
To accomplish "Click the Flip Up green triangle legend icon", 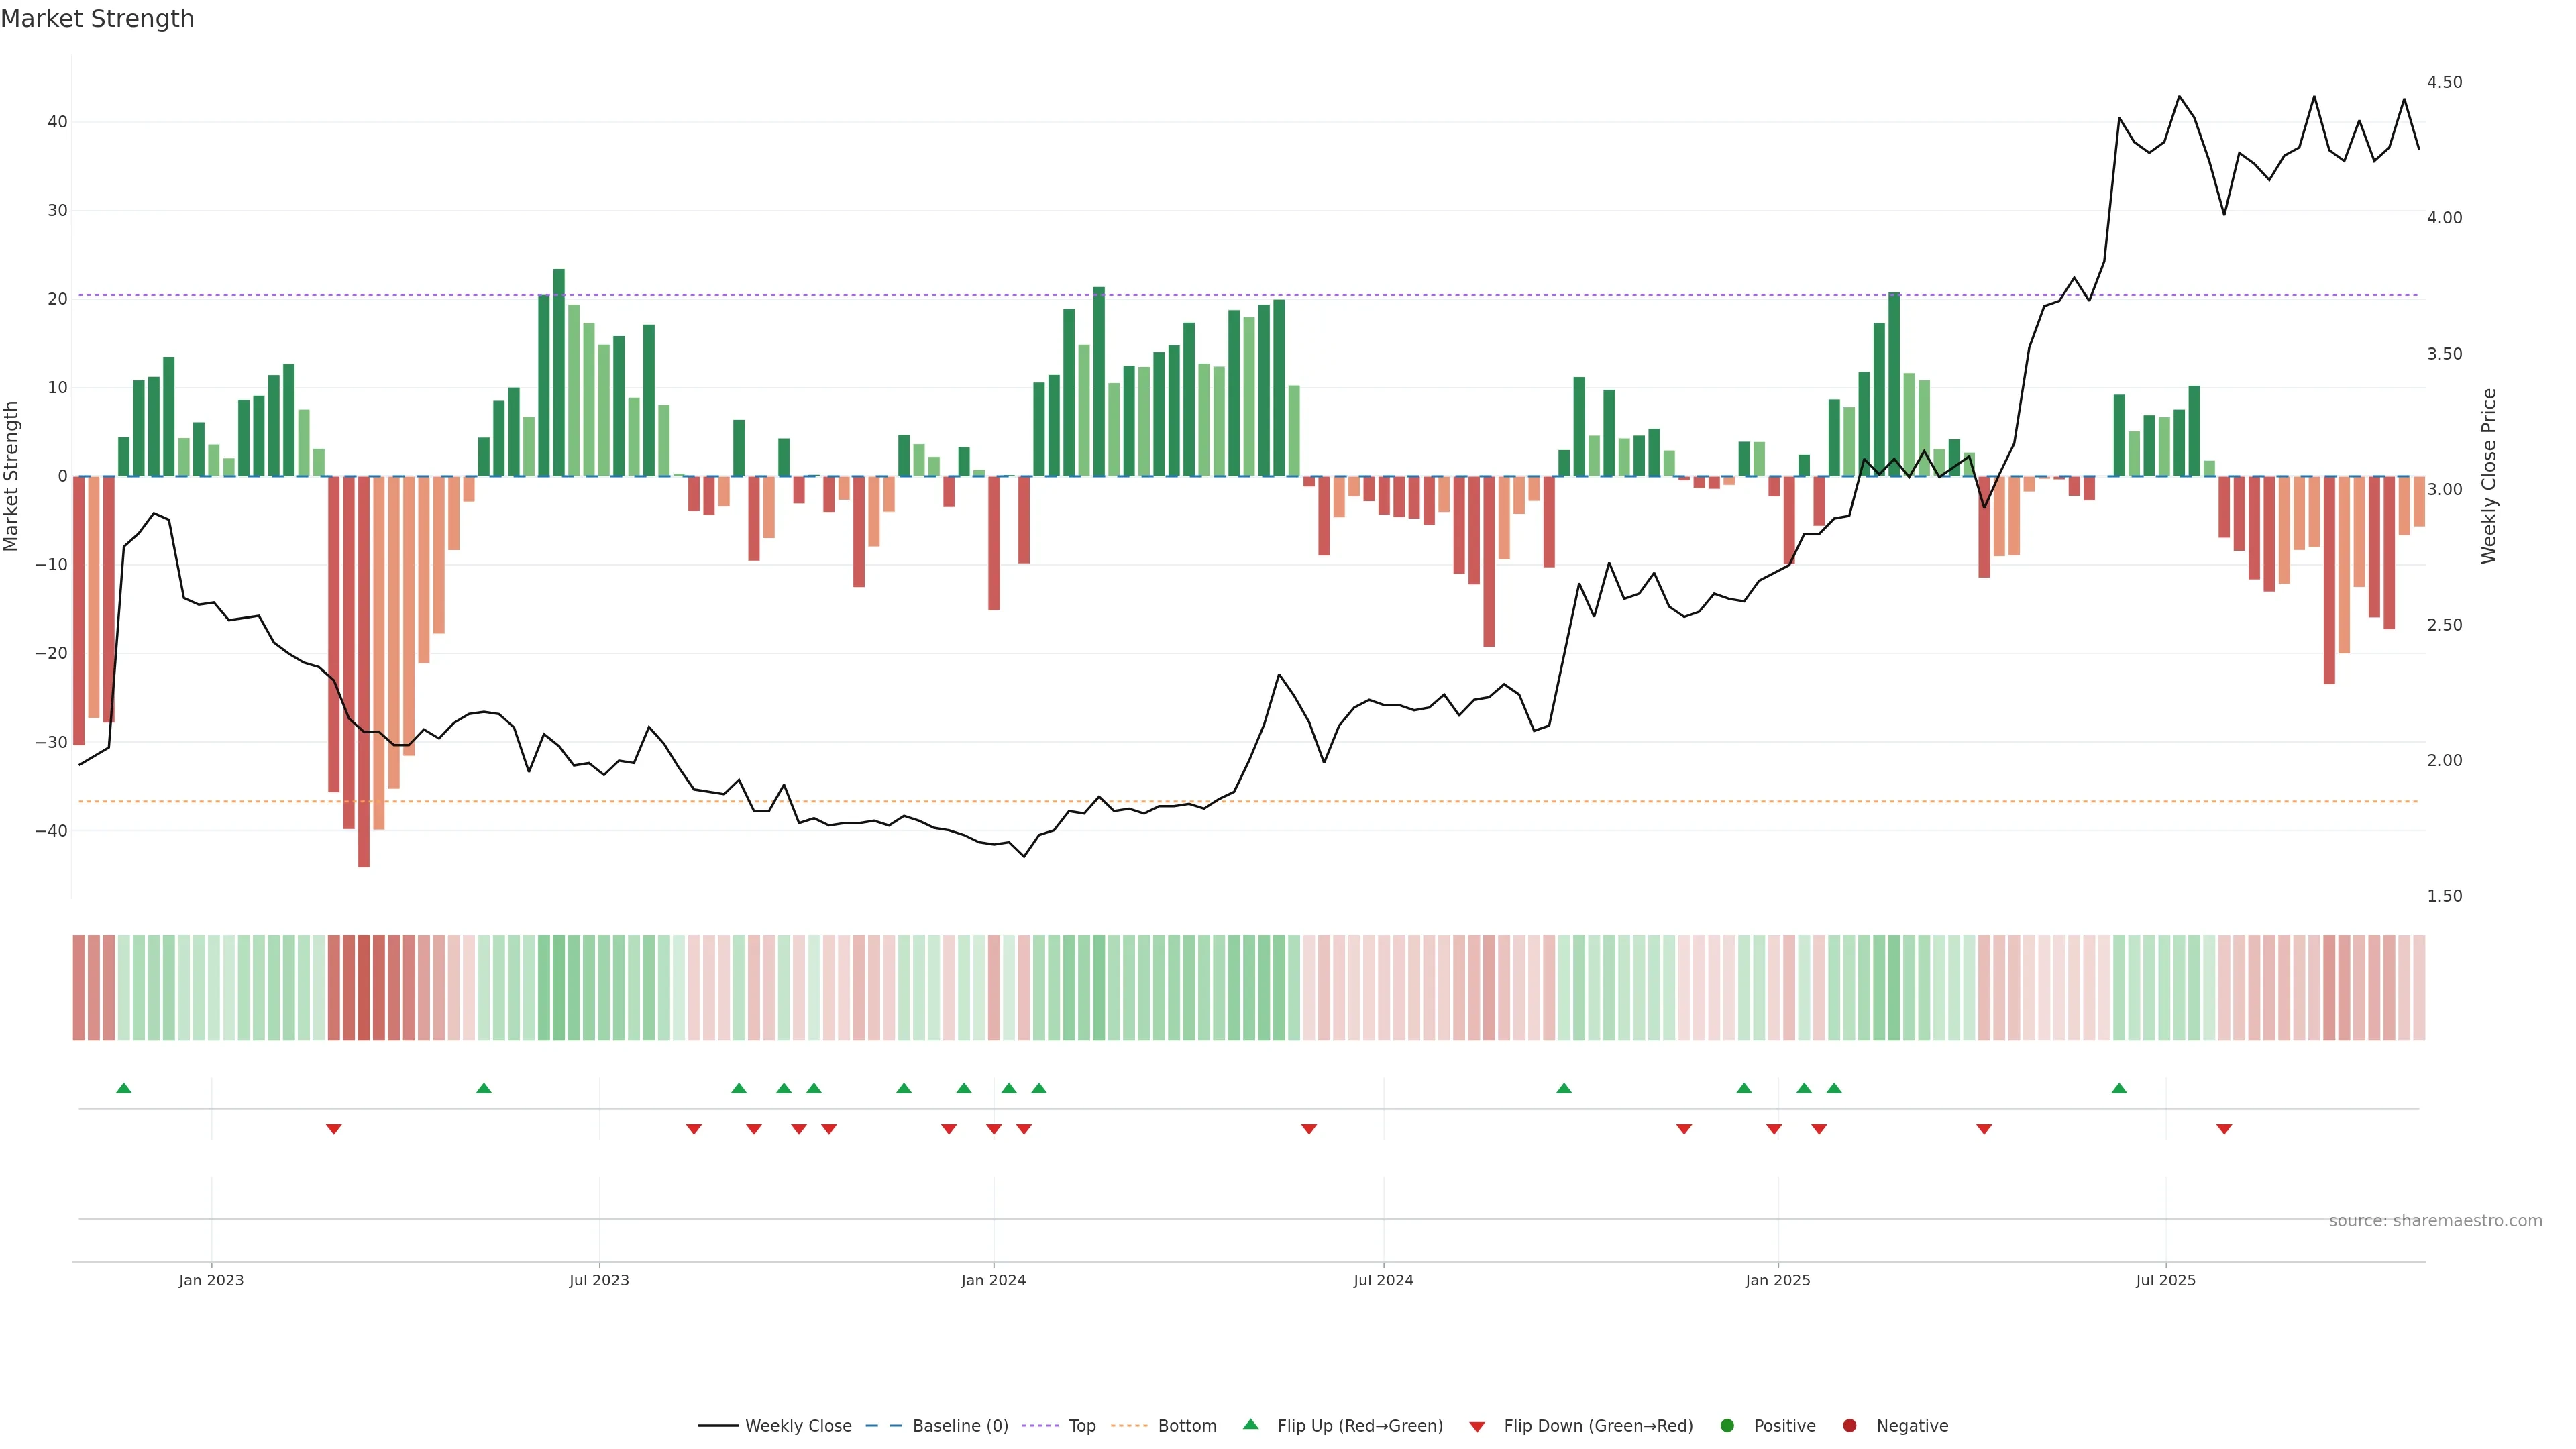I will point(1250,1424).
